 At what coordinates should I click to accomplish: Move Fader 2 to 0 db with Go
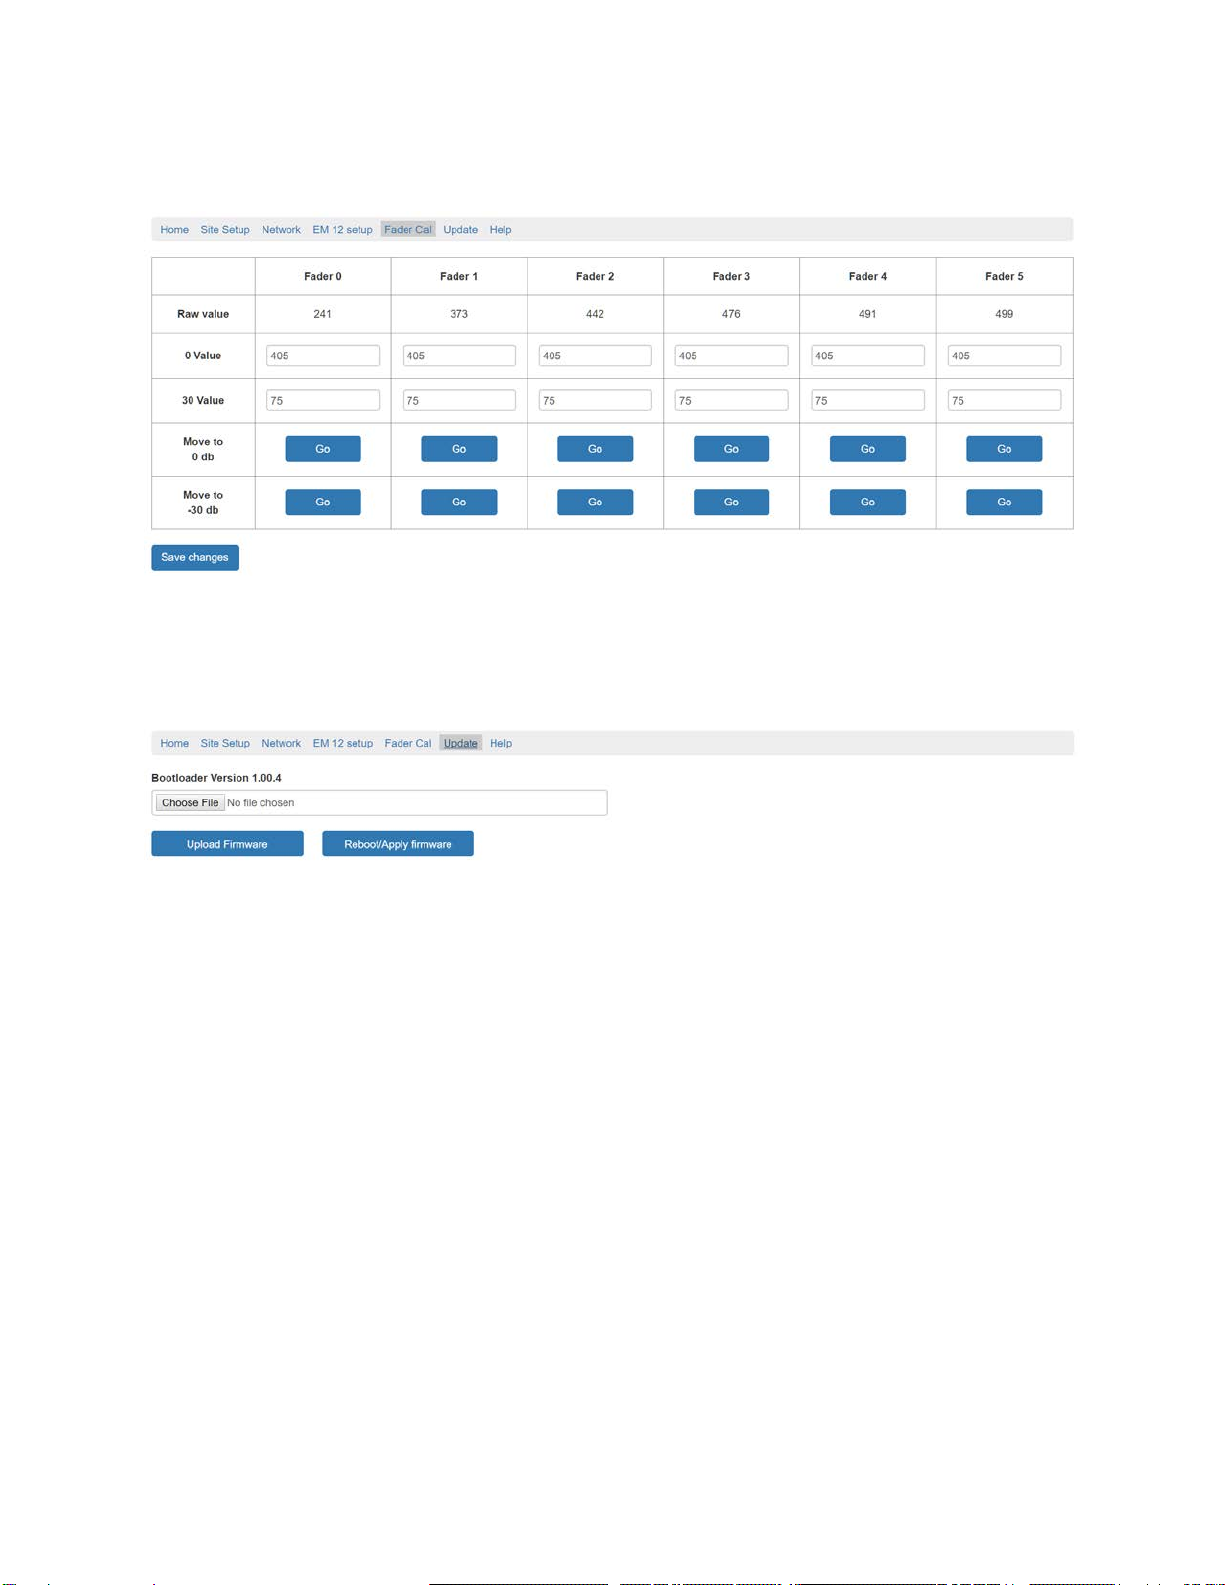(x=595, y=449)
